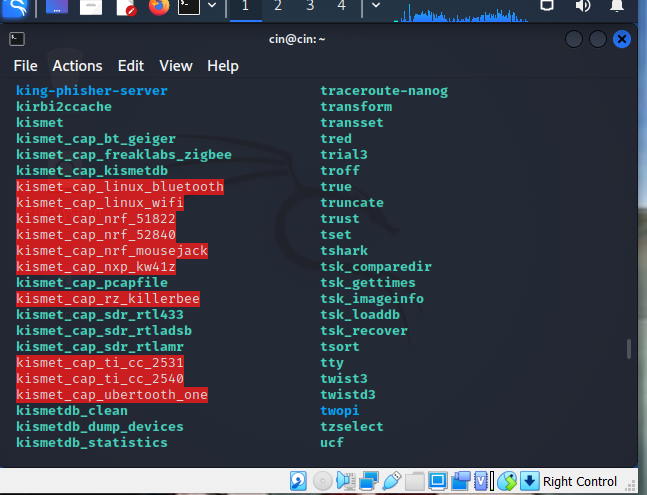Click the tsk_recover entry

[364, 331]
